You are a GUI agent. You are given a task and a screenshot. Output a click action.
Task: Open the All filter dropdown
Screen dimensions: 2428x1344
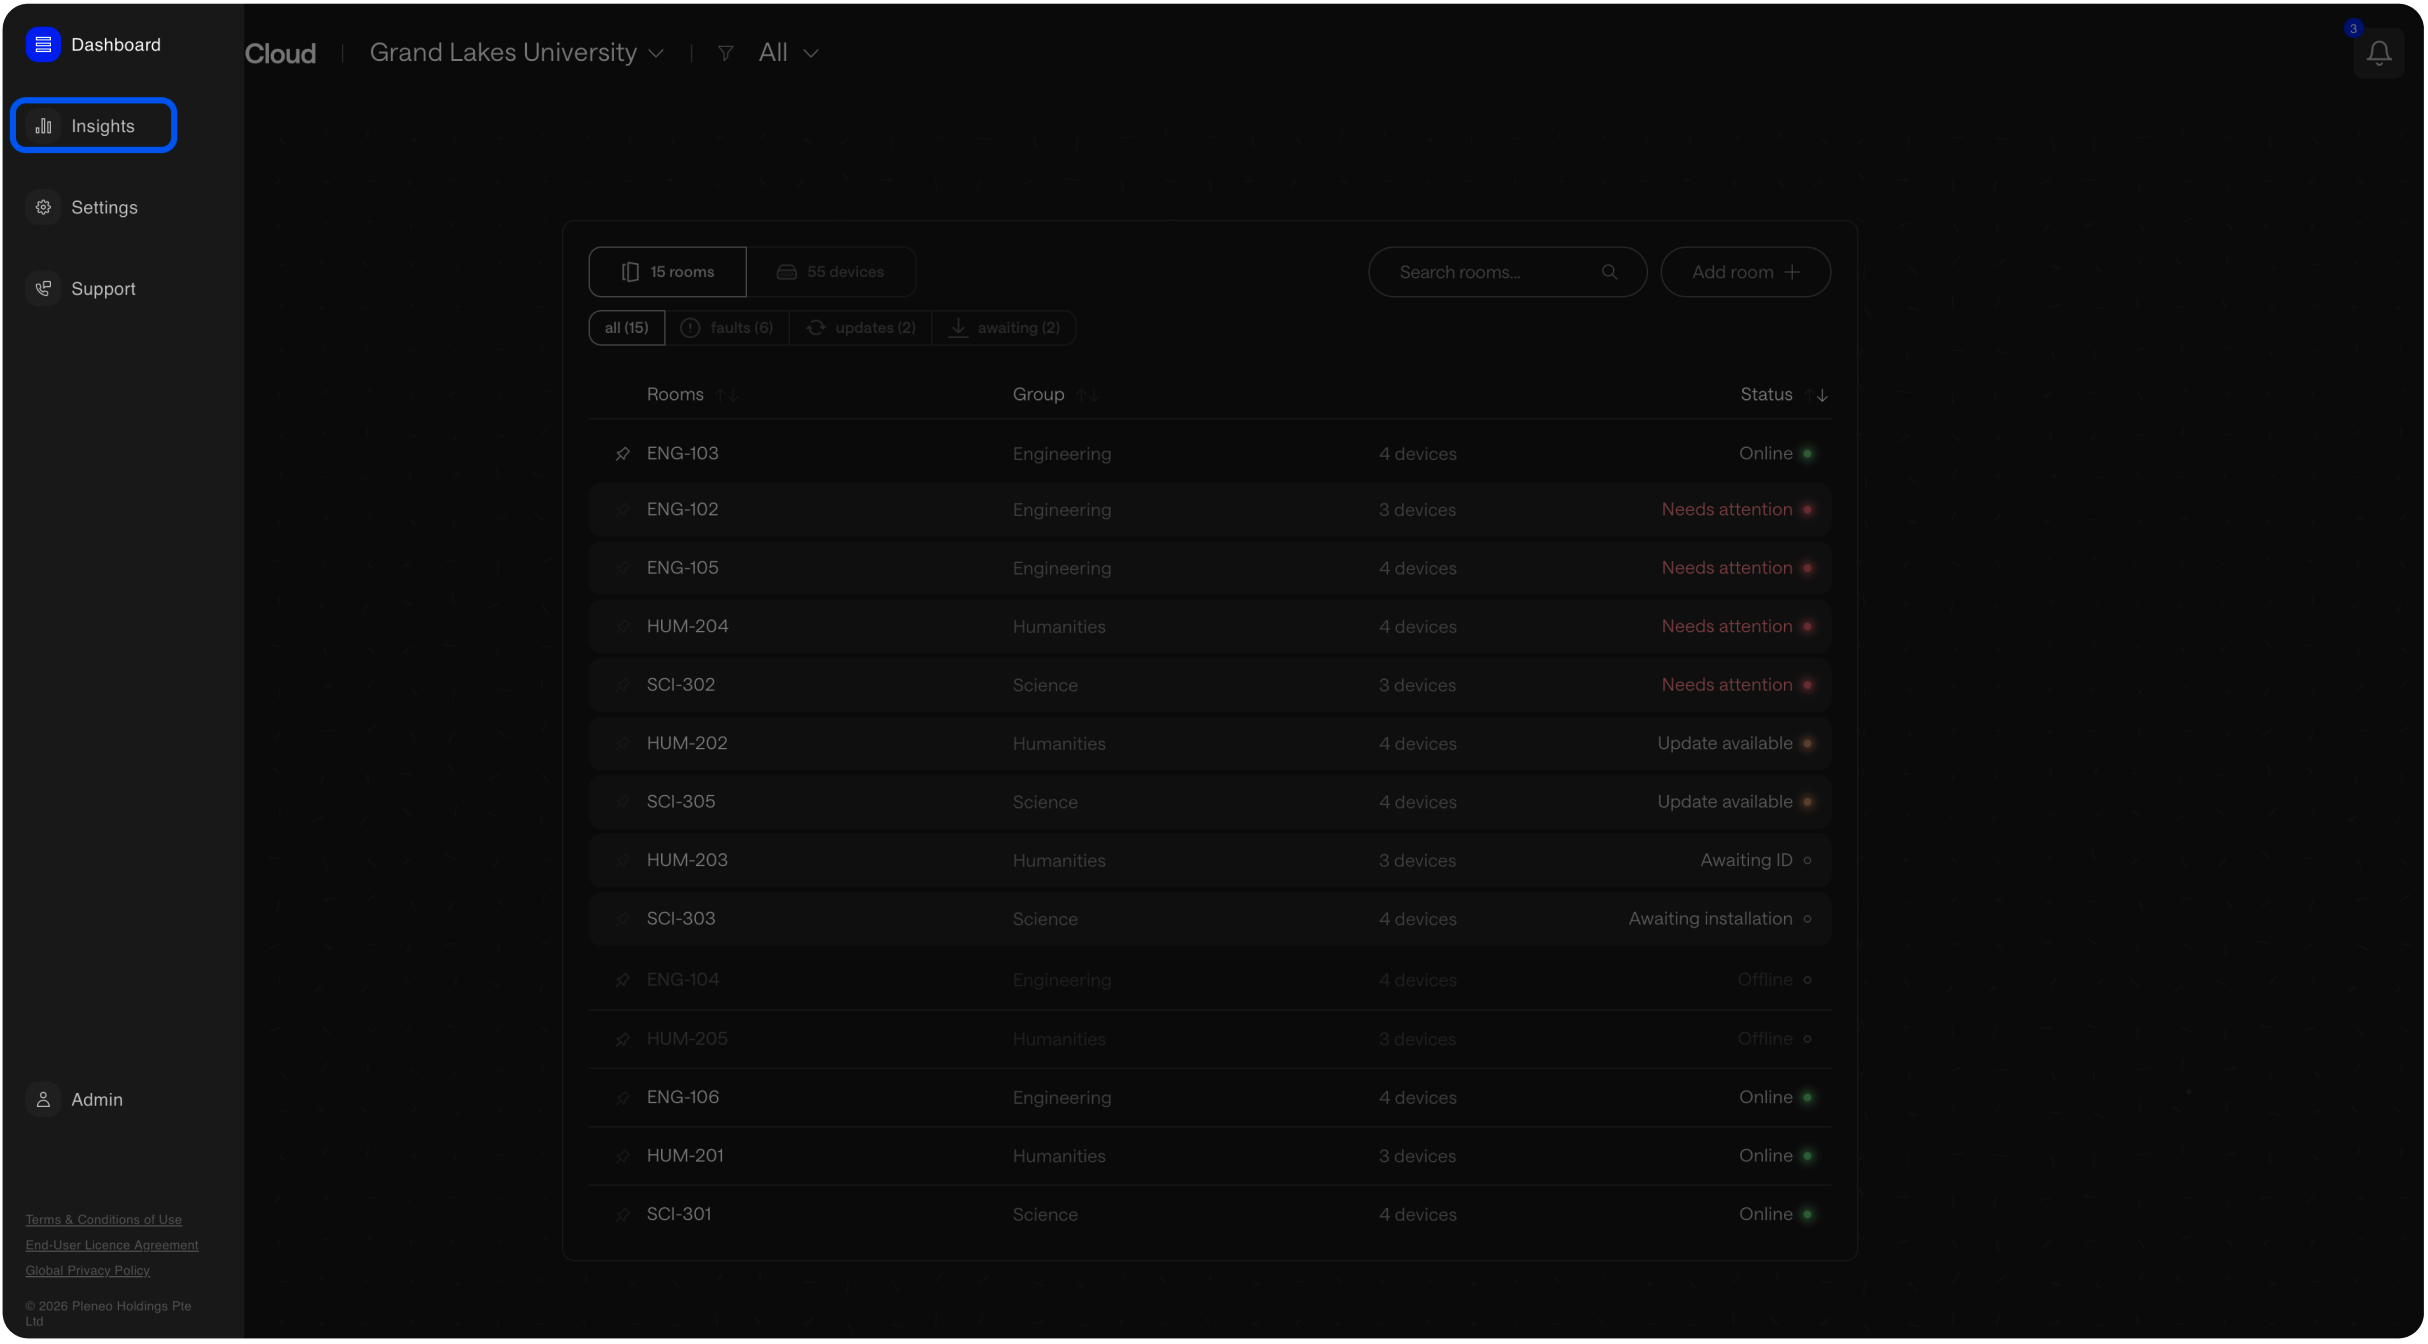coord(788,53)
